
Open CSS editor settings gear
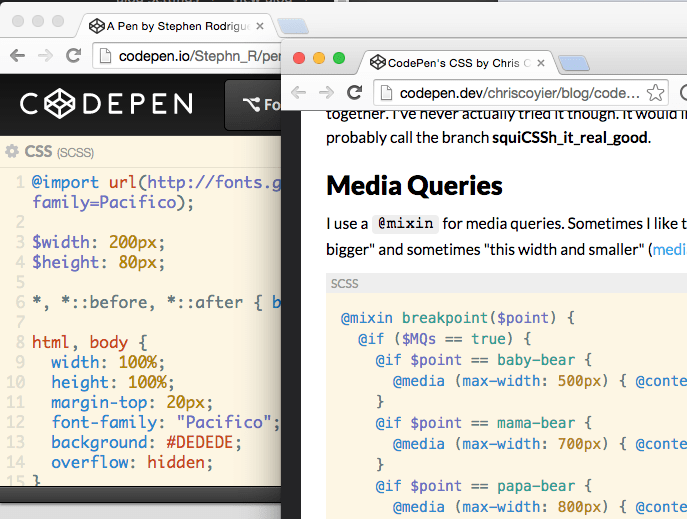tap(12, 152)
